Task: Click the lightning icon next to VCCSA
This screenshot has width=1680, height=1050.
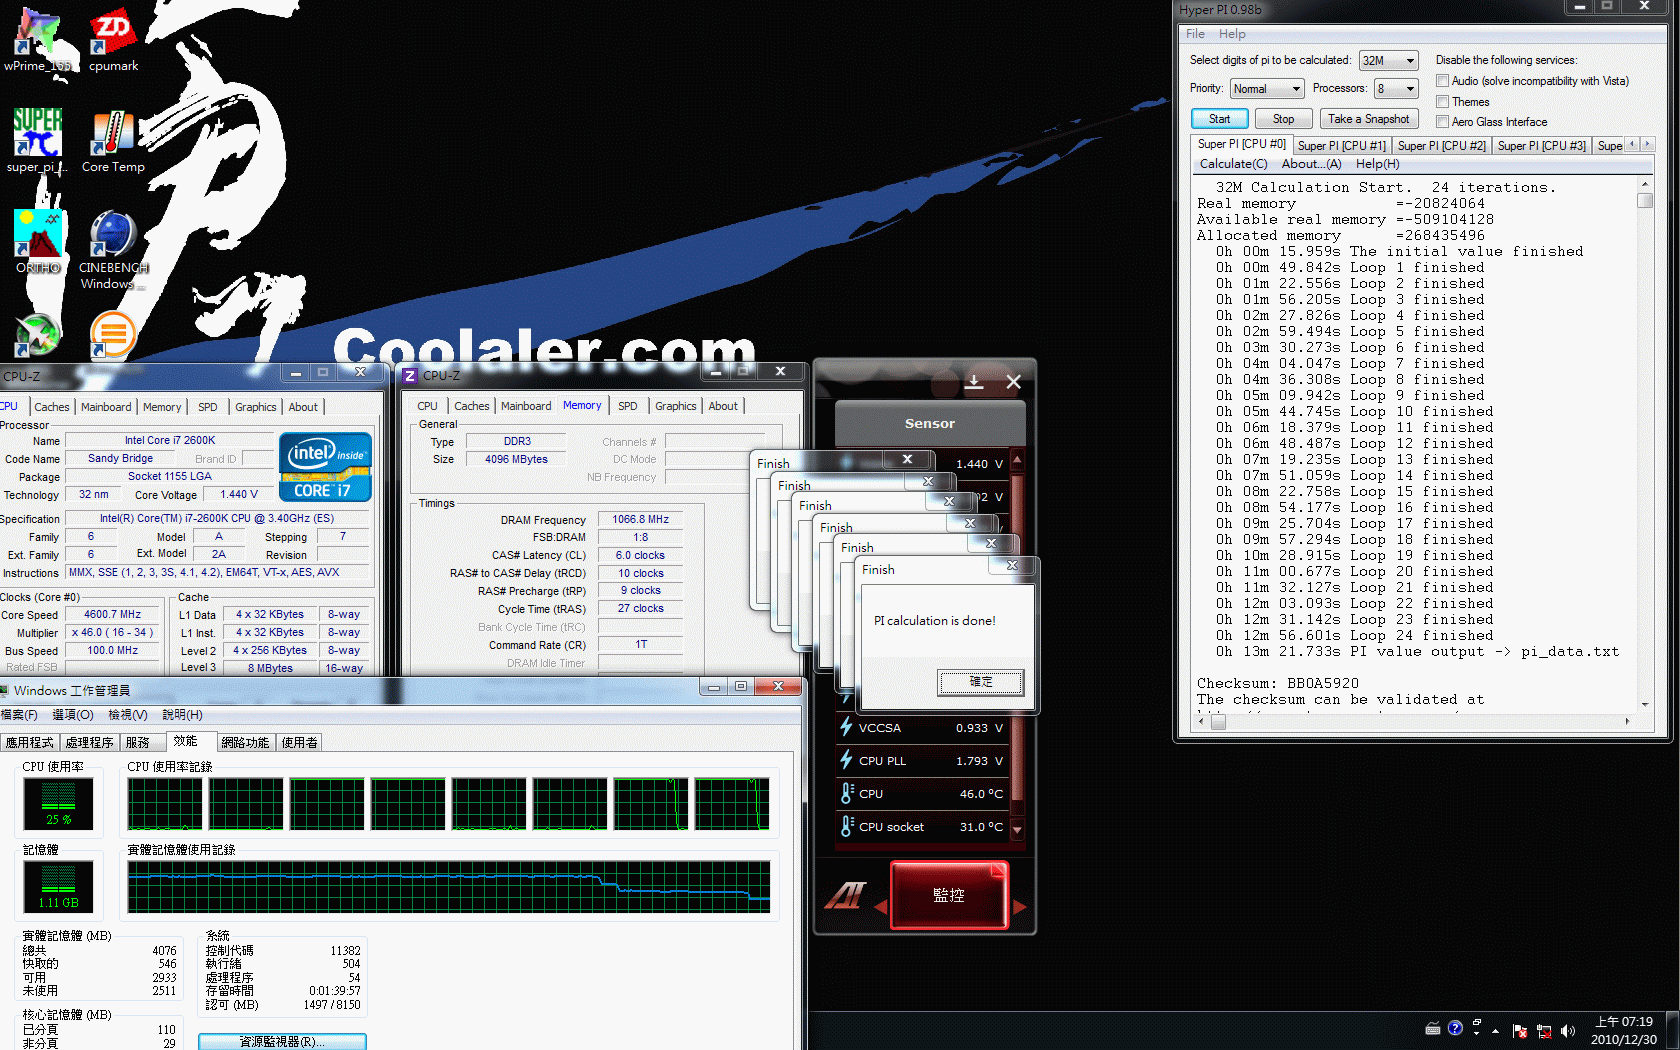Action: (x=846, y=727)
